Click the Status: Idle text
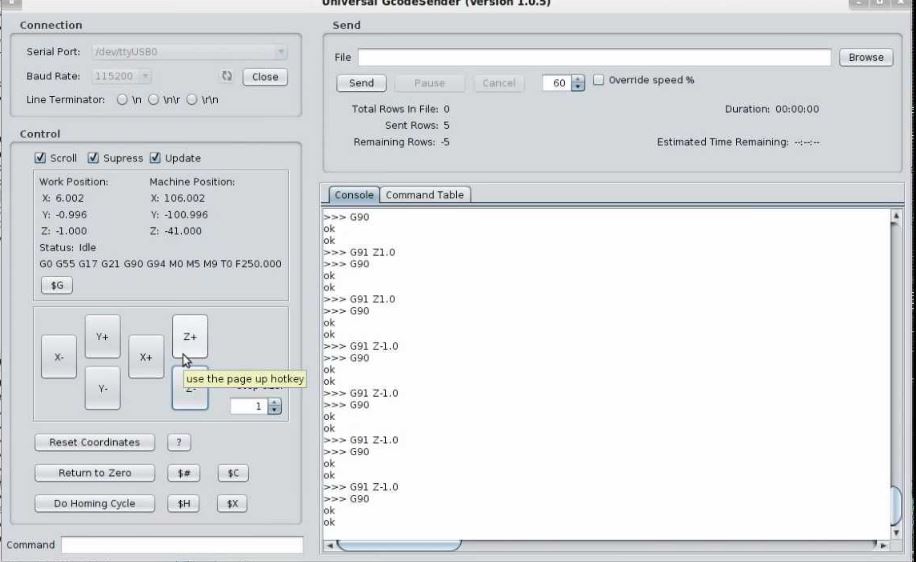 67,247
